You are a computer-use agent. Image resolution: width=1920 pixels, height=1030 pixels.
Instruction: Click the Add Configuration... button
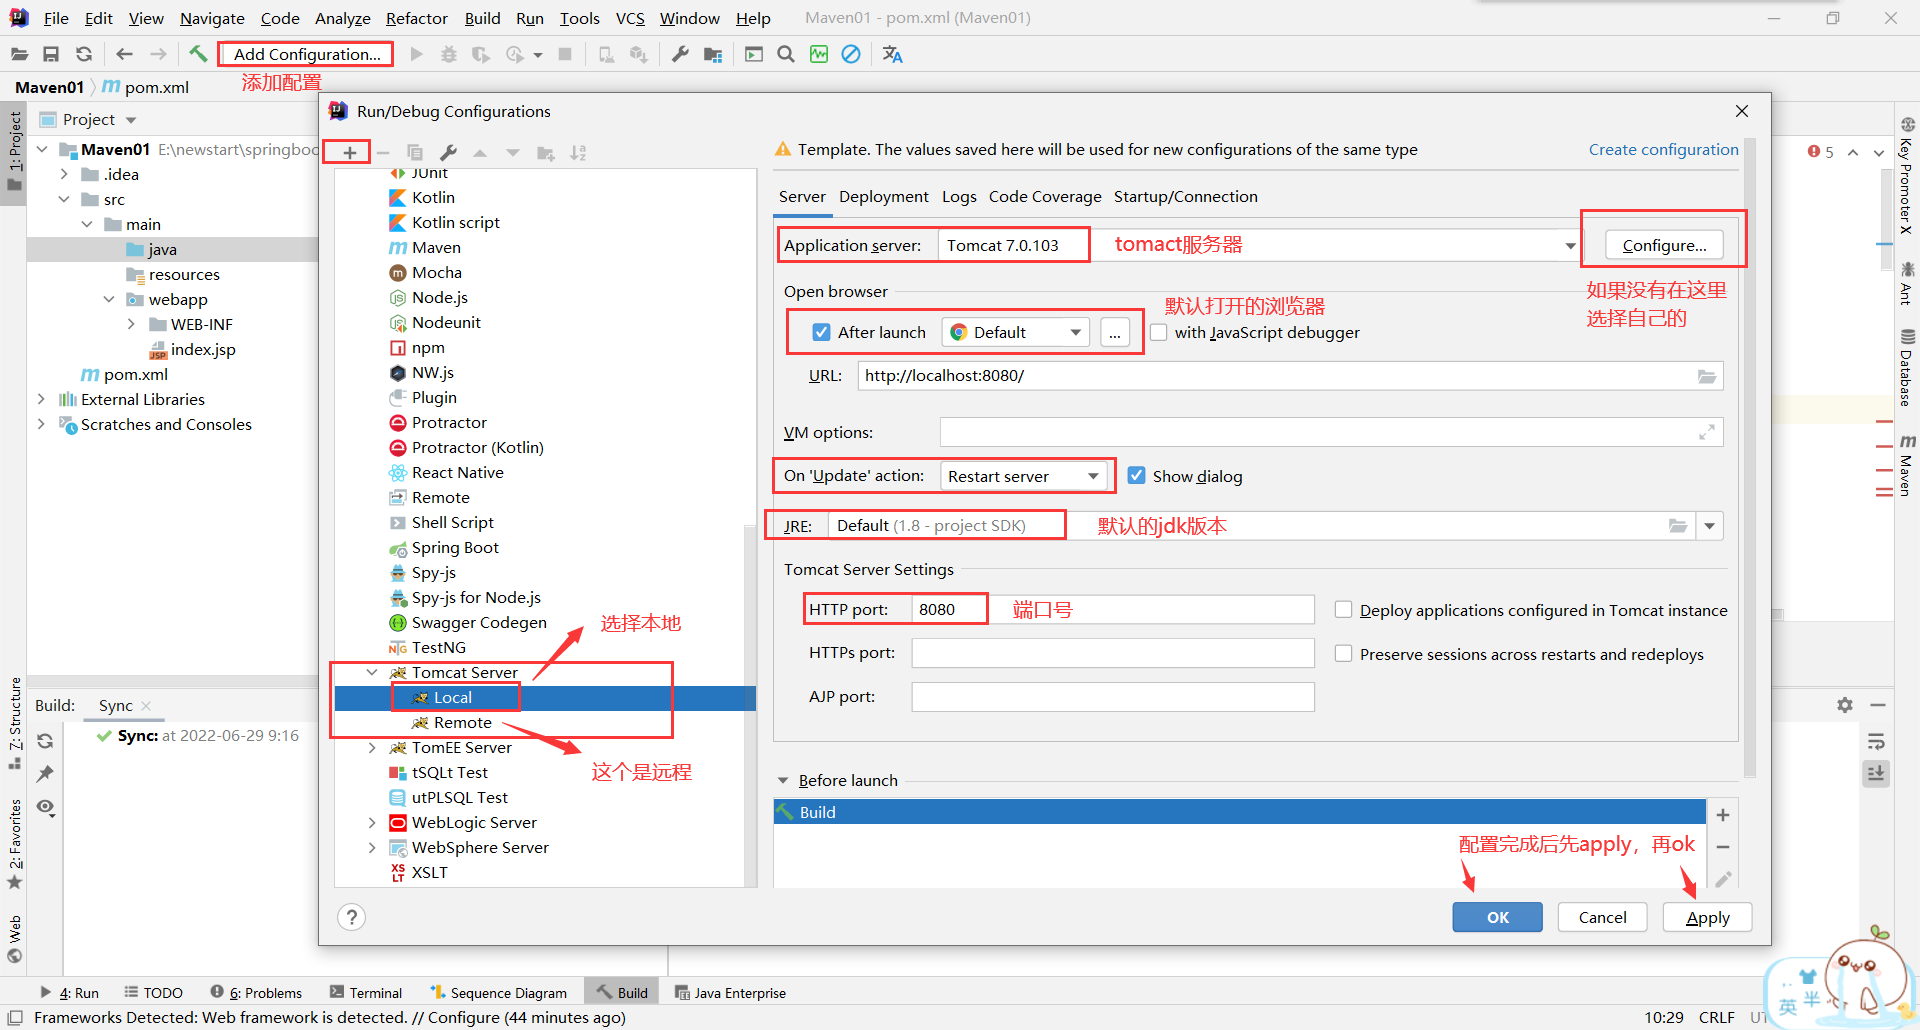pos(306,54)
